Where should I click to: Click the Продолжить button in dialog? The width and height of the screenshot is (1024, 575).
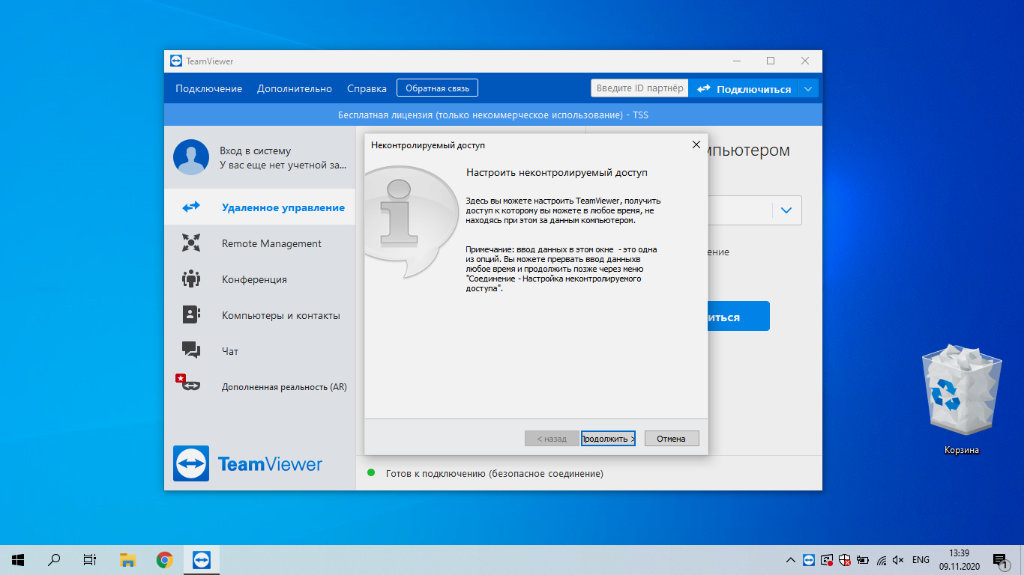pos(608,438)
